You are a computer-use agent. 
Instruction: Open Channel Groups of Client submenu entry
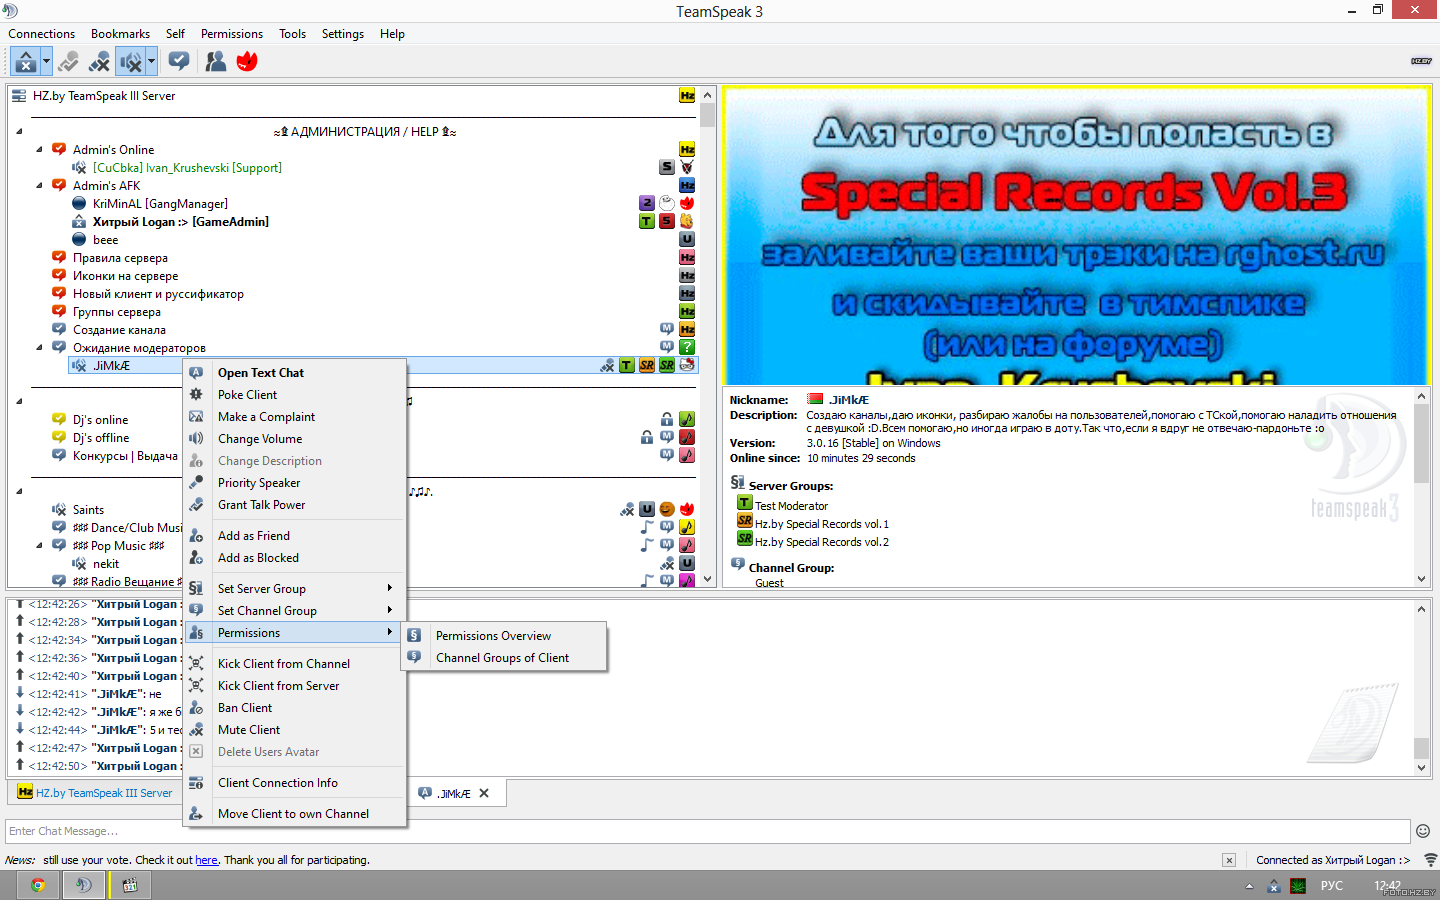[x=505, y=657]
